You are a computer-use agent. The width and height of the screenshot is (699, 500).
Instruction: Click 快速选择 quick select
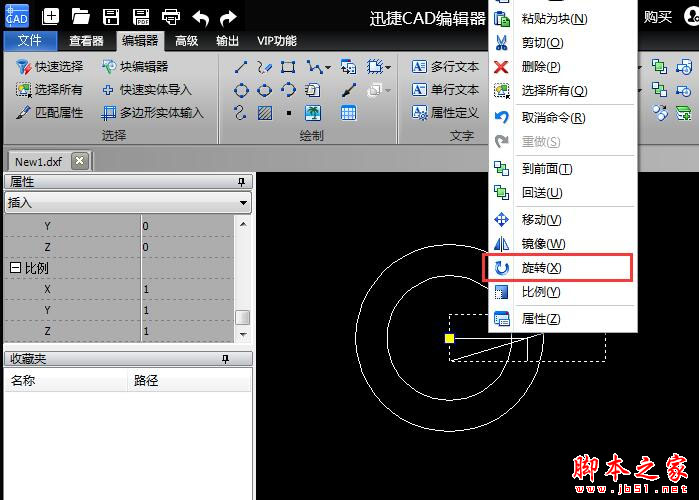[49, 67]
